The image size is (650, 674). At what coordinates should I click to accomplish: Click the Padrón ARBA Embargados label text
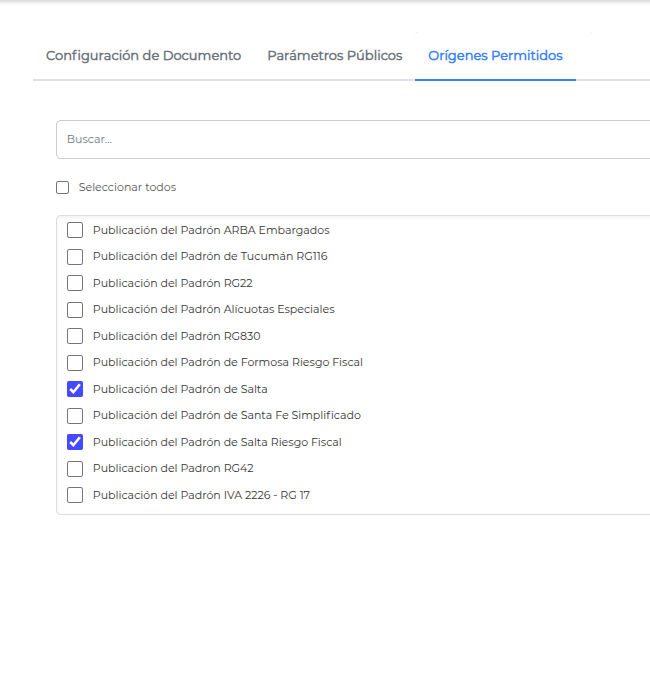coord(211,230)
